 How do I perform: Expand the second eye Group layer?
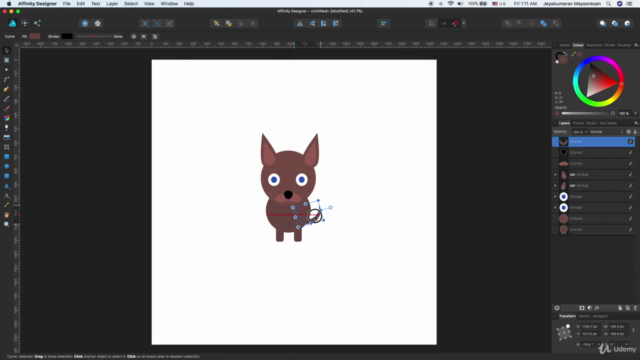555,208
